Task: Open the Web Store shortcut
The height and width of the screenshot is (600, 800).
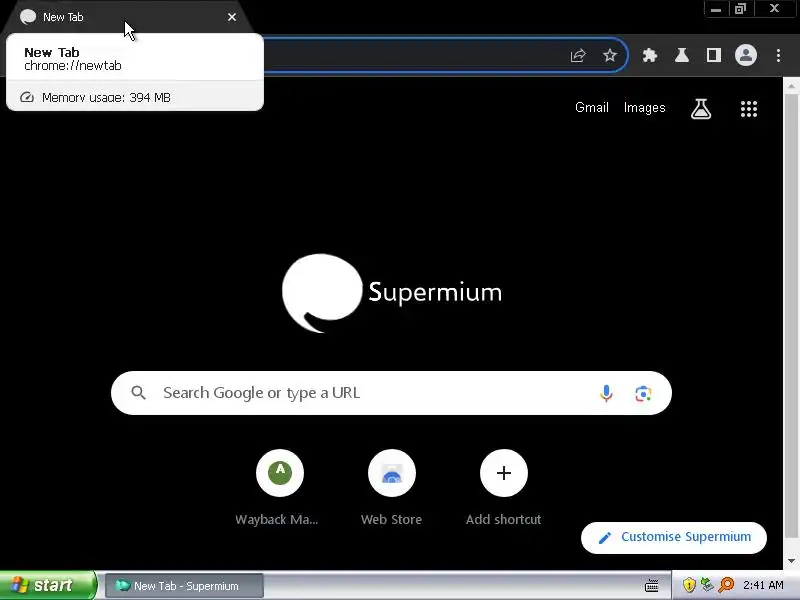Action: (x=391, y=473)
